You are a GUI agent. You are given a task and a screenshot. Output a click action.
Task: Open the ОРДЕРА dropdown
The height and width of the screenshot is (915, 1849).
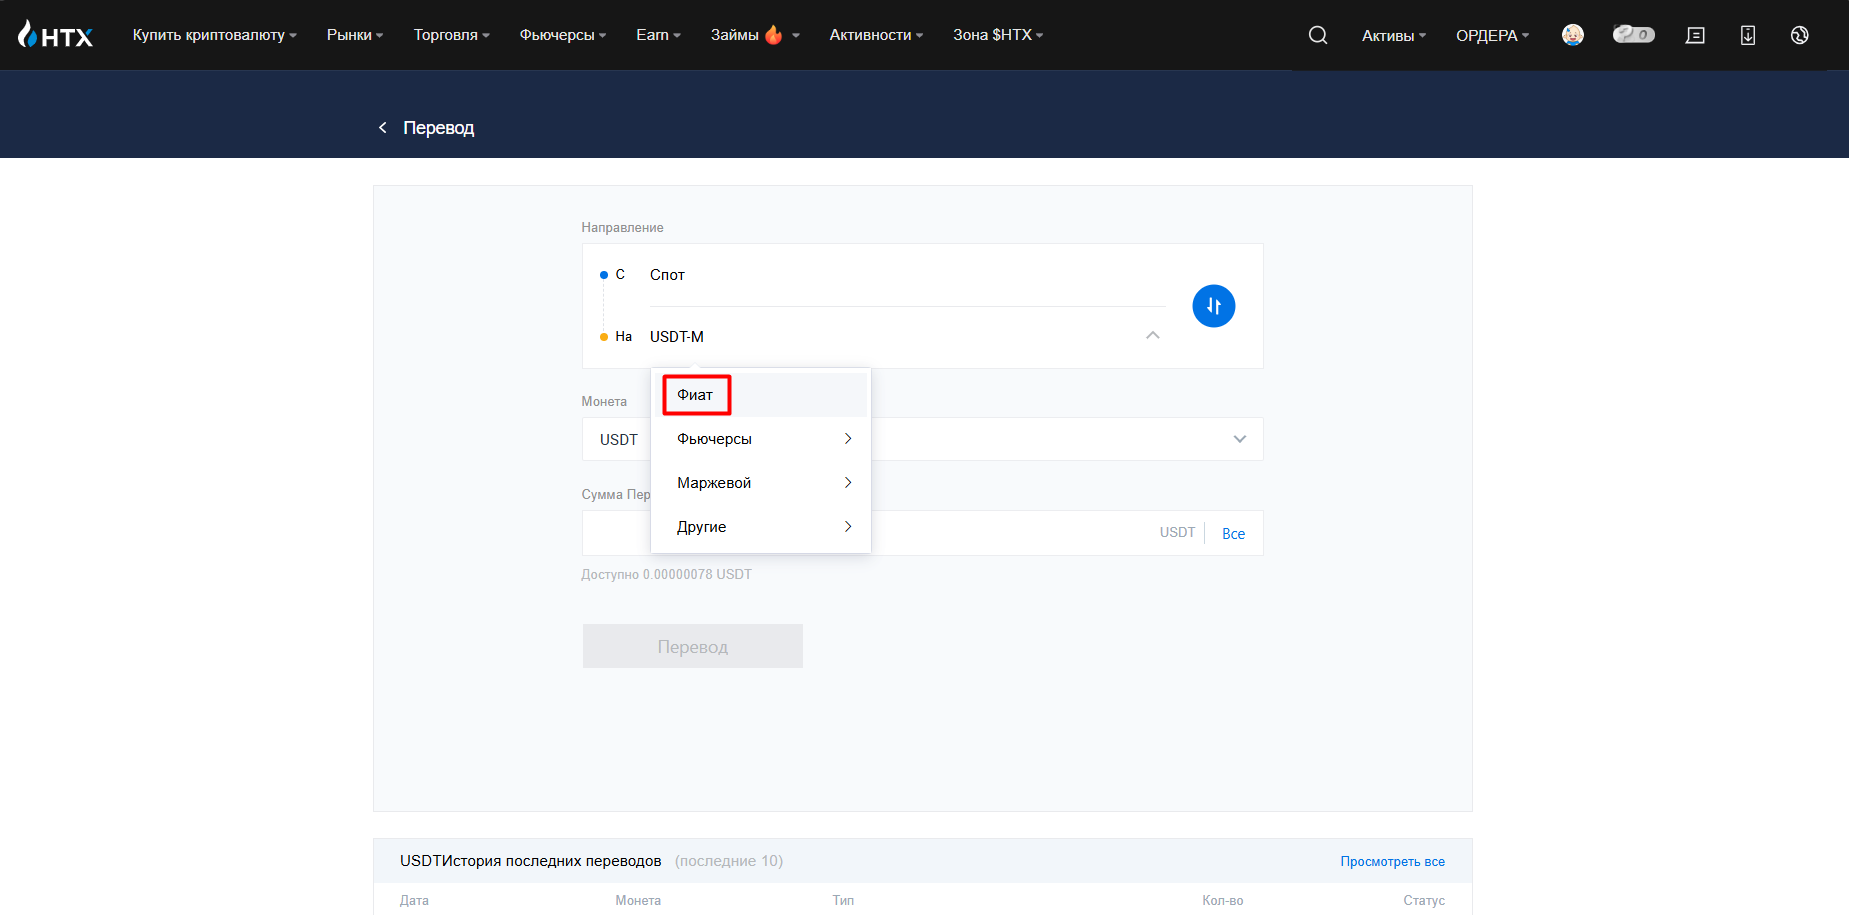[x=1493, y=36]
